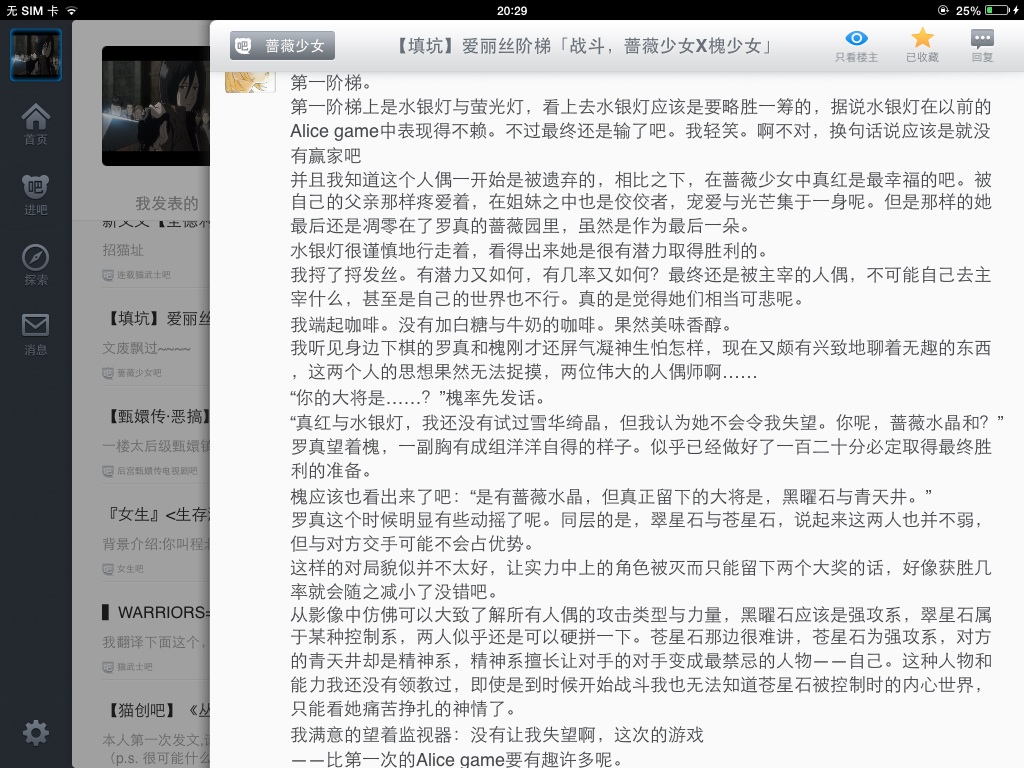Open the 探索 compass icon

tap(35, 264)
